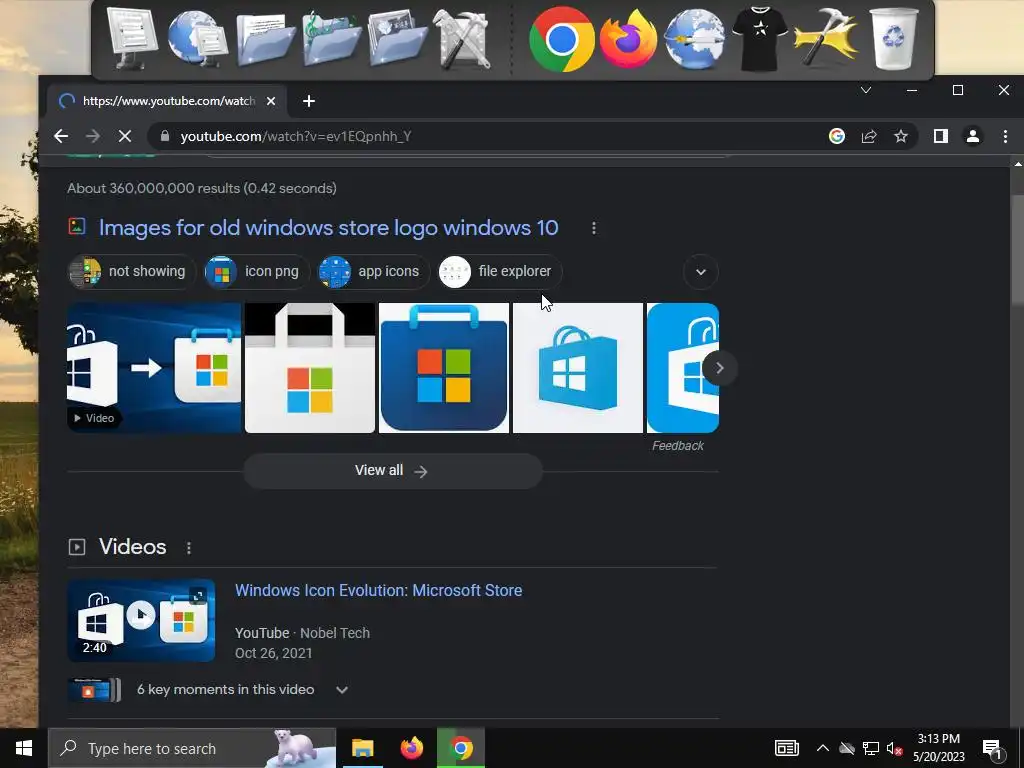View site information lock icon
This screenshot has width=1024, height=768.
165,136
